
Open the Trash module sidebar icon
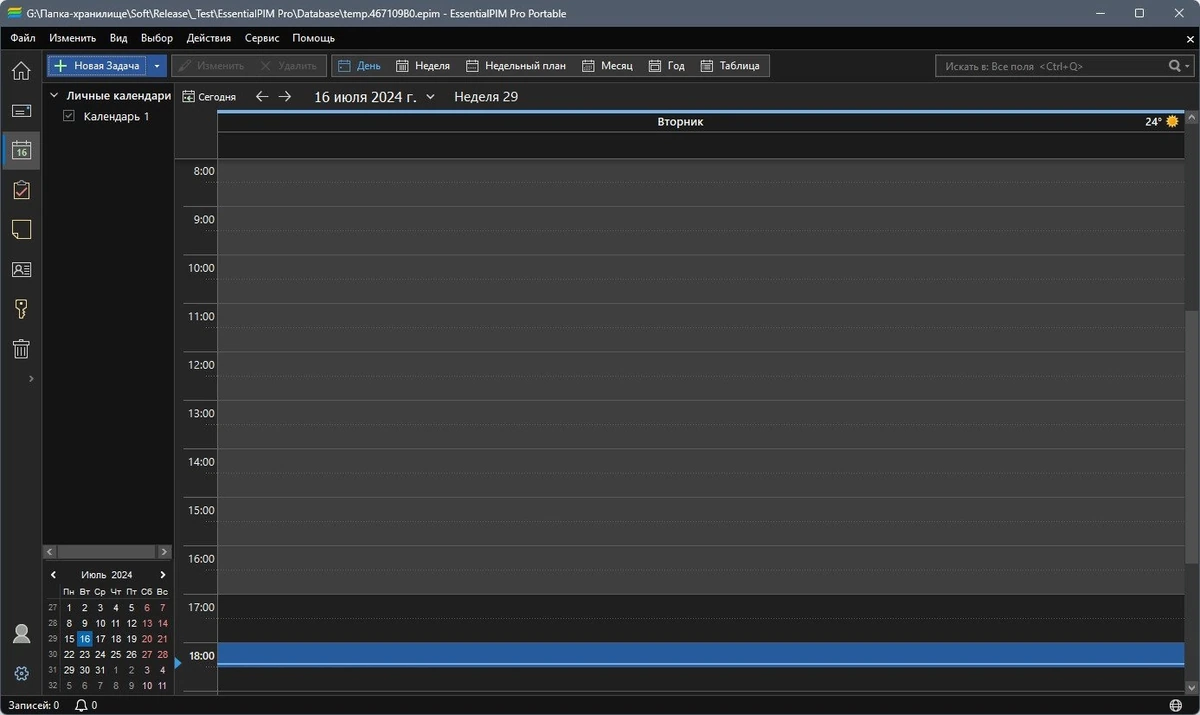pyautogui.click(x=21, y=349)
